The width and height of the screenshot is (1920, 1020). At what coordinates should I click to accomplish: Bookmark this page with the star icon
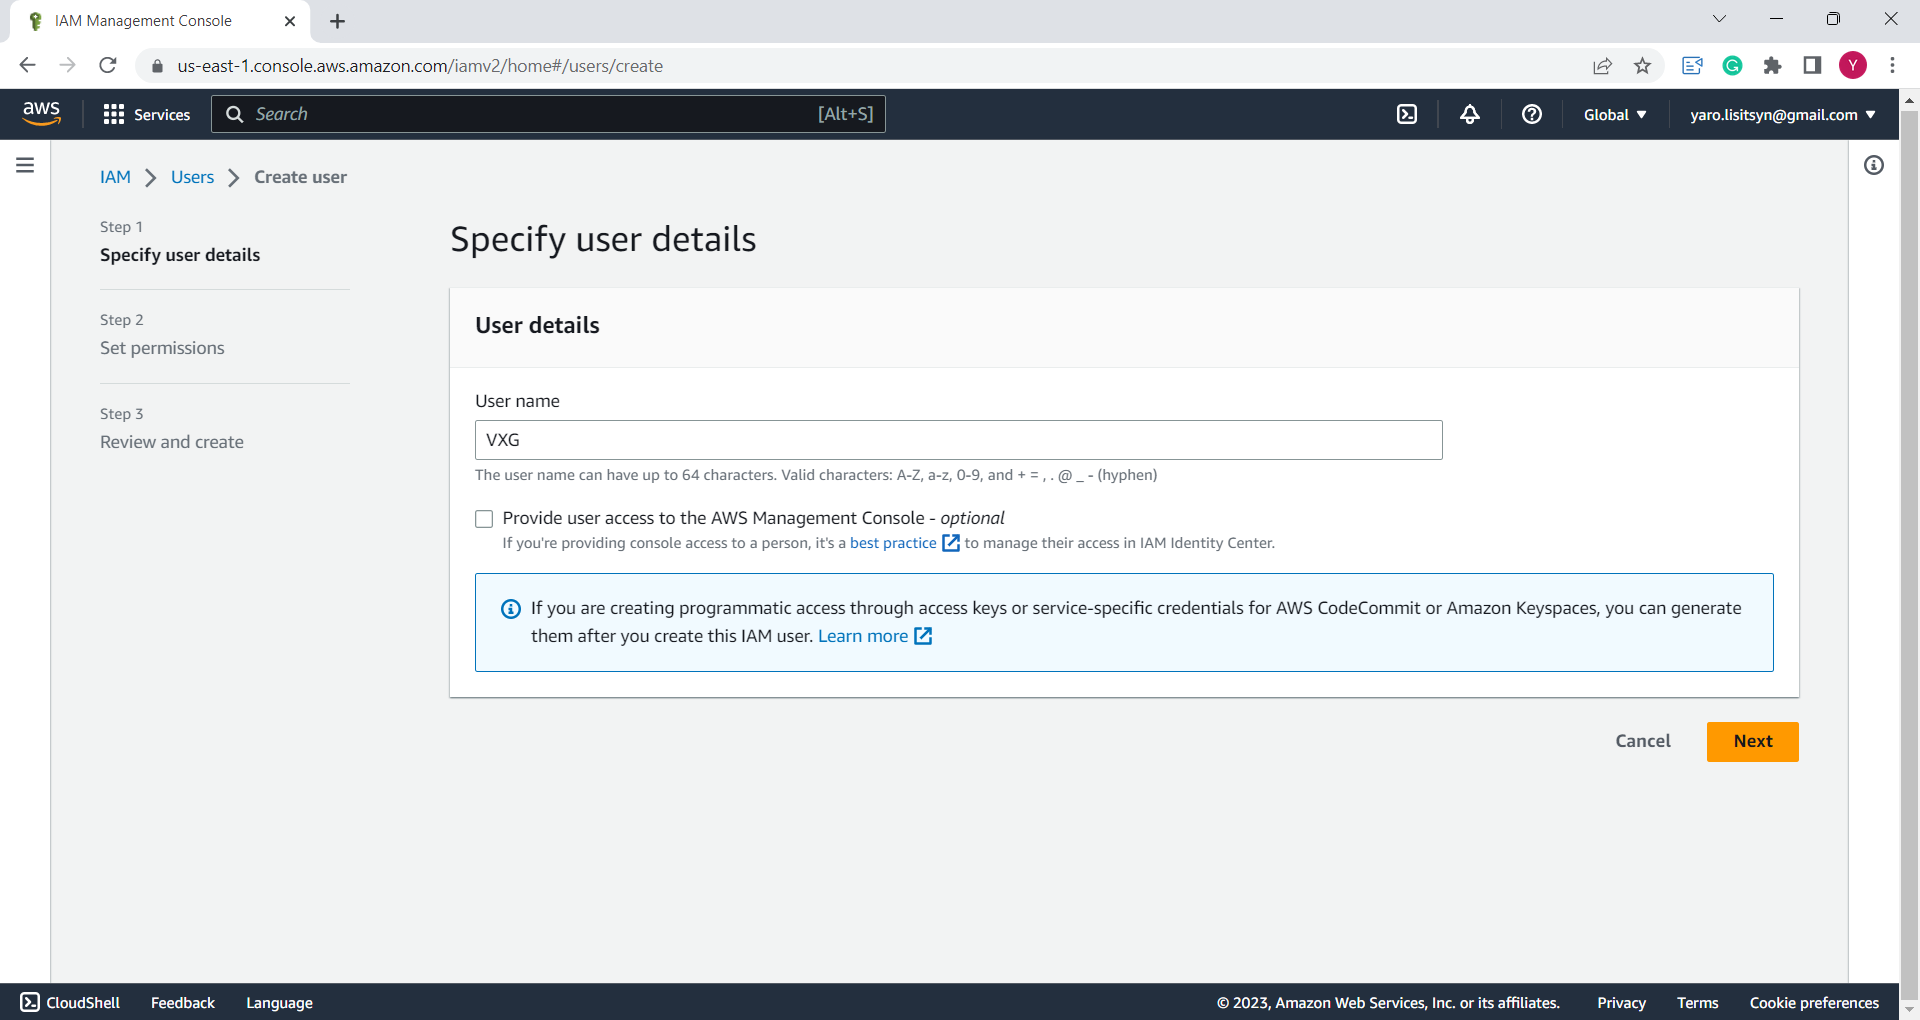click(x=1642, y=66)
